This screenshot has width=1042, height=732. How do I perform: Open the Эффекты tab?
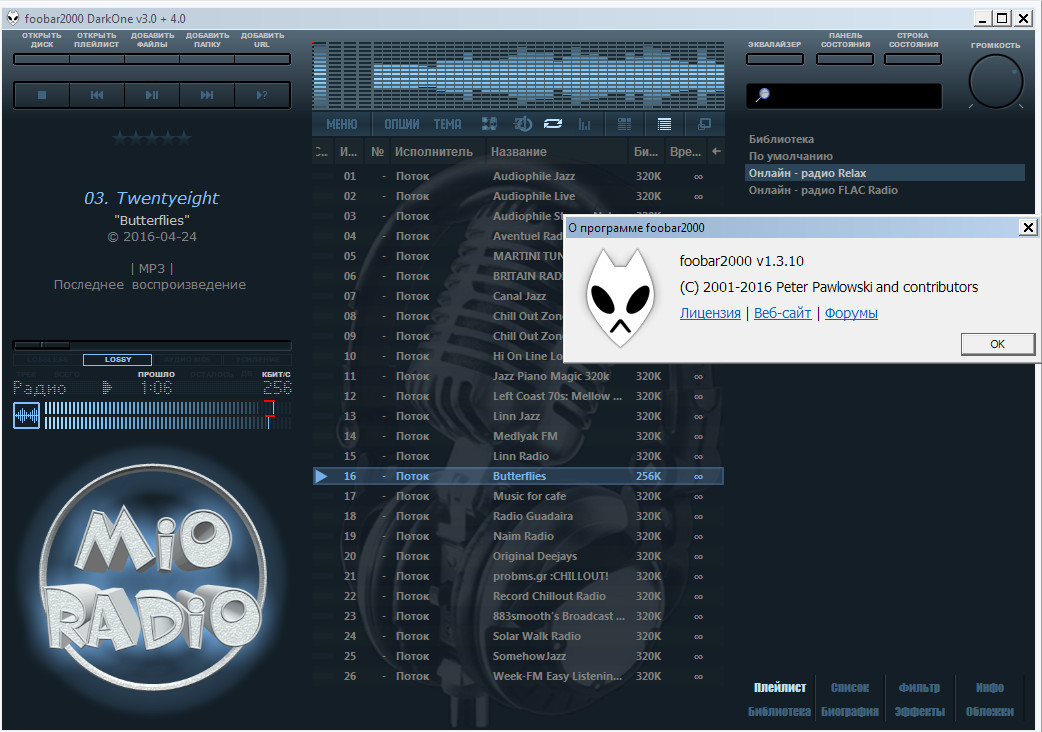(919, 711)
